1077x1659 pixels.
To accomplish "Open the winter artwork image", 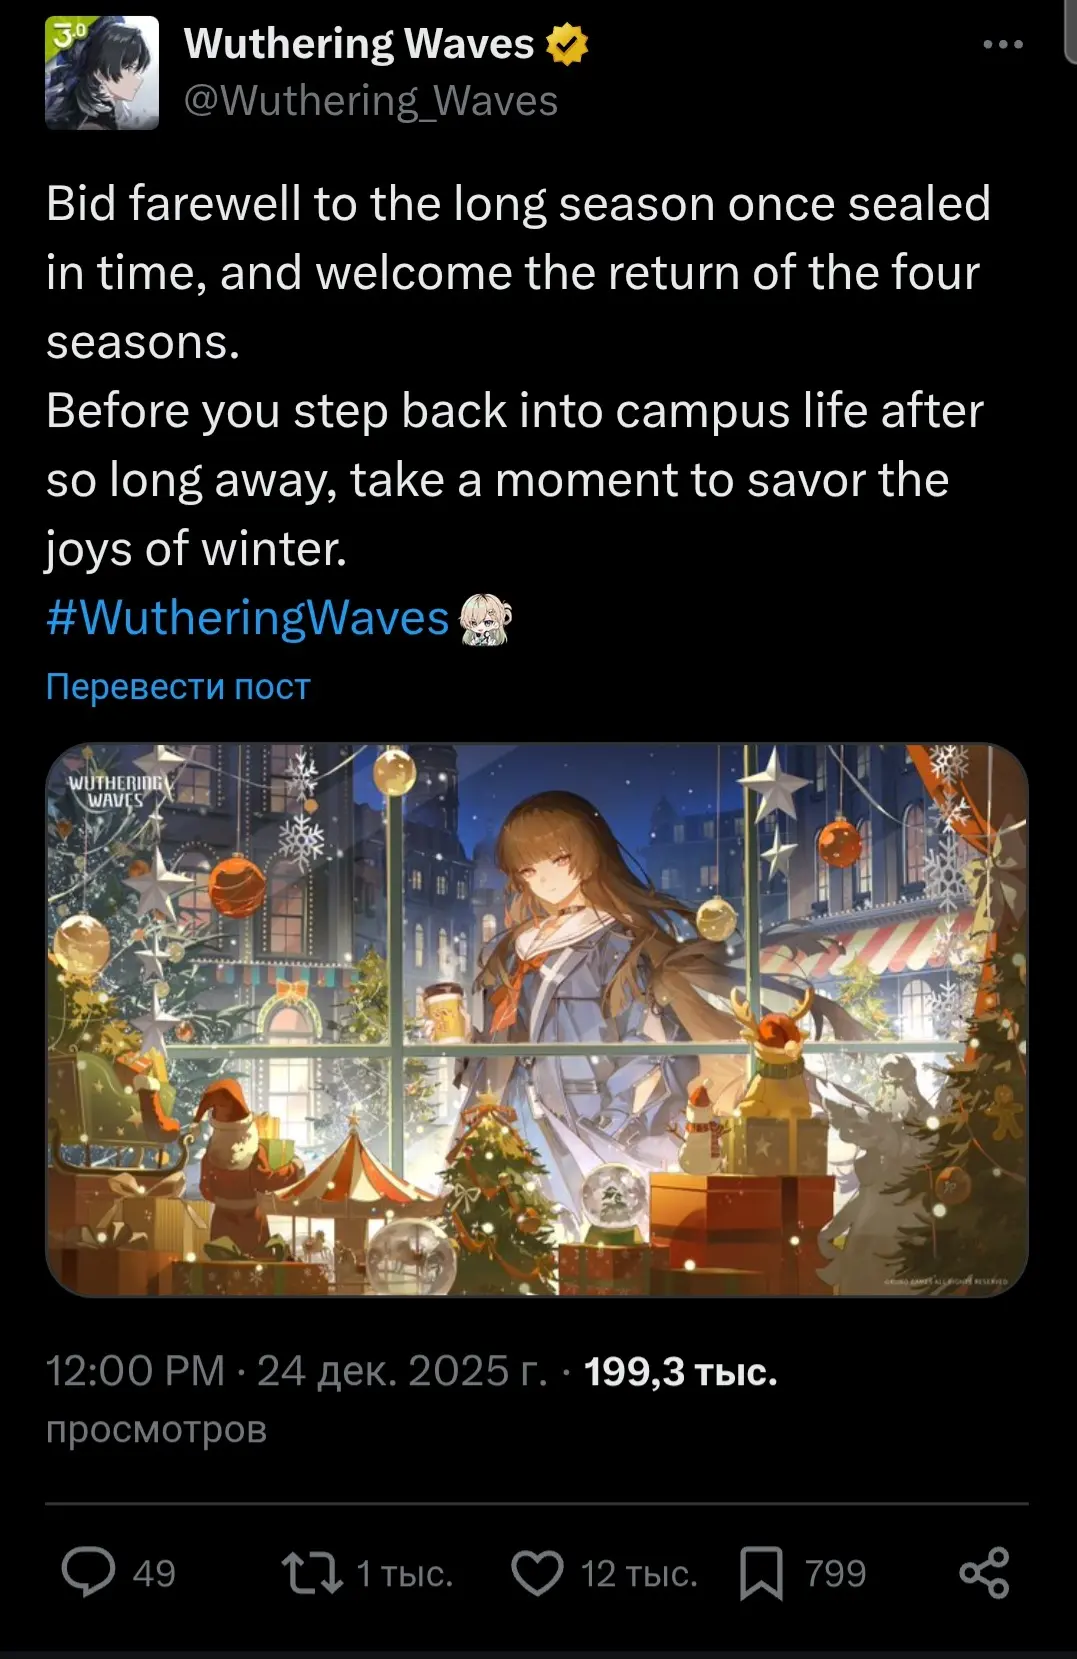I will pos(537,1020).
